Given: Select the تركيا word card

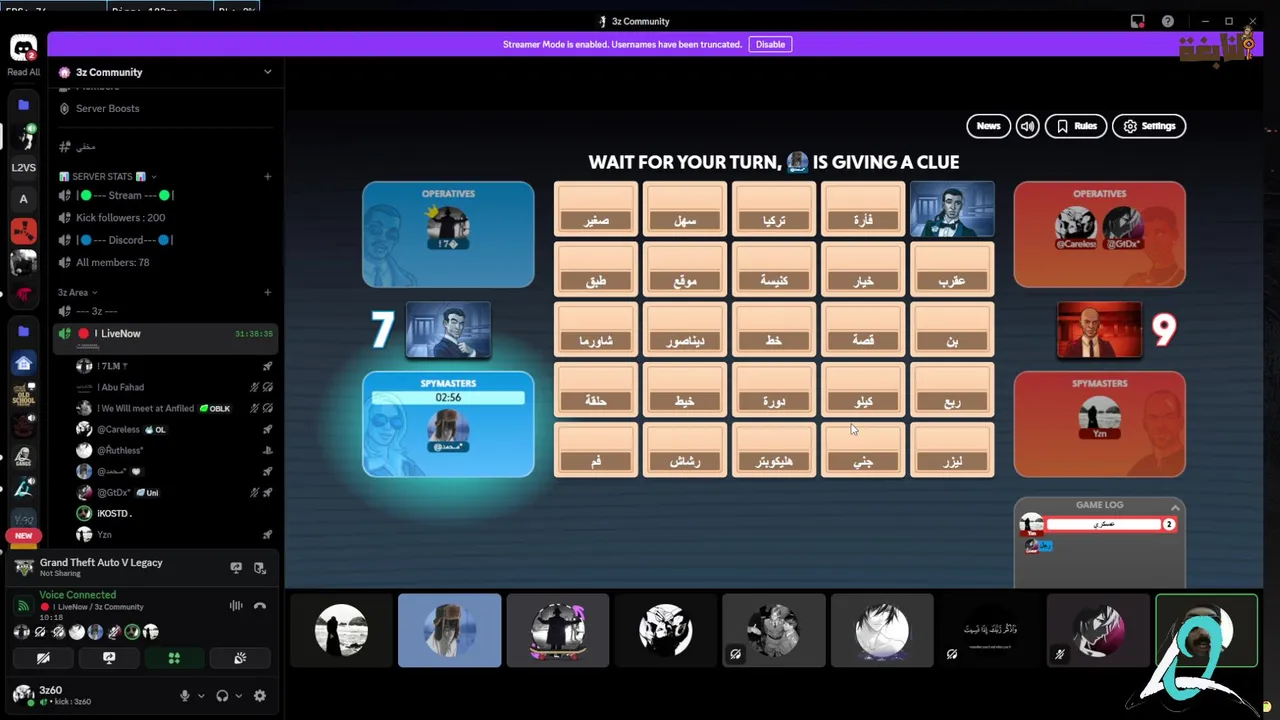Looking at the screenshot, I should pyautogui.click(x=774, y=209).
